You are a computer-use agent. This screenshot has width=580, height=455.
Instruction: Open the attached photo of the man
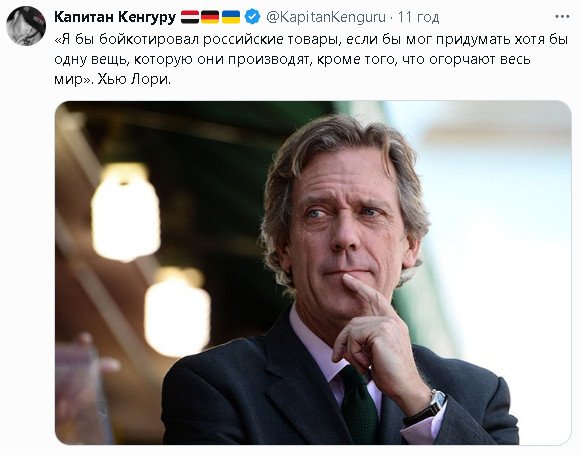coord(313,273)
